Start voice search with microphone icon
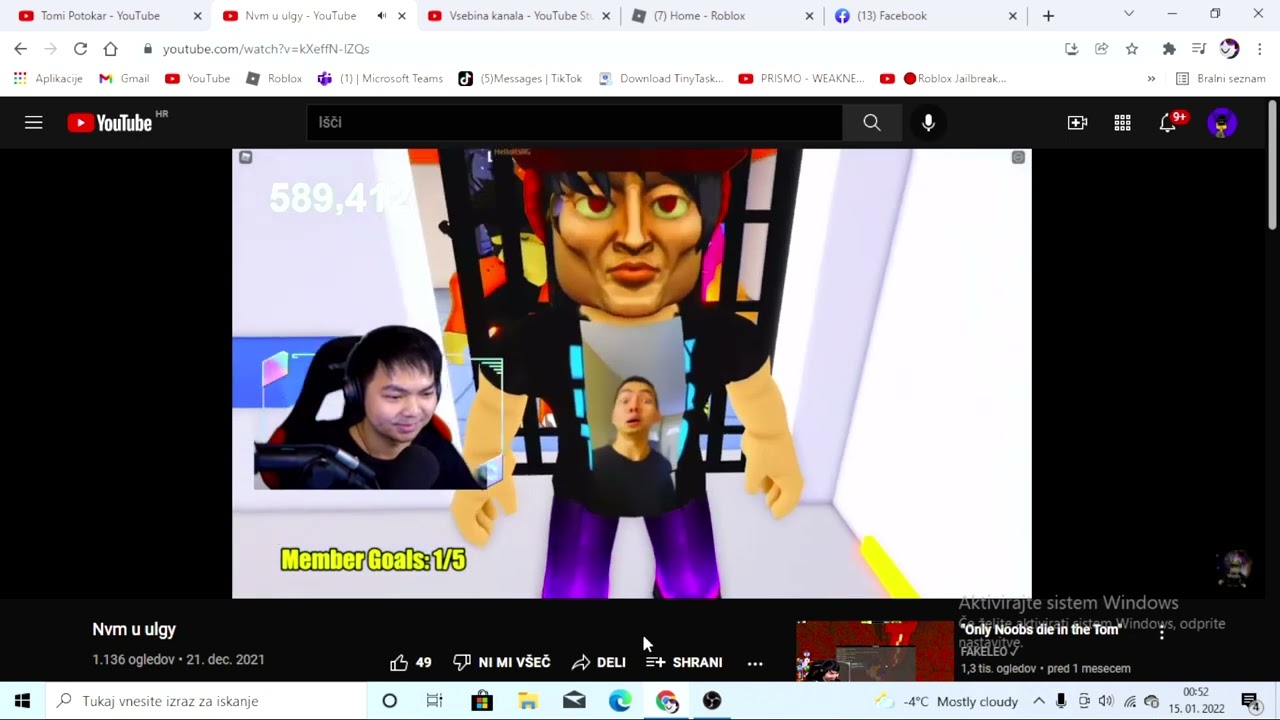Viewport: 1280px width, 720px height. pos(928,122)
